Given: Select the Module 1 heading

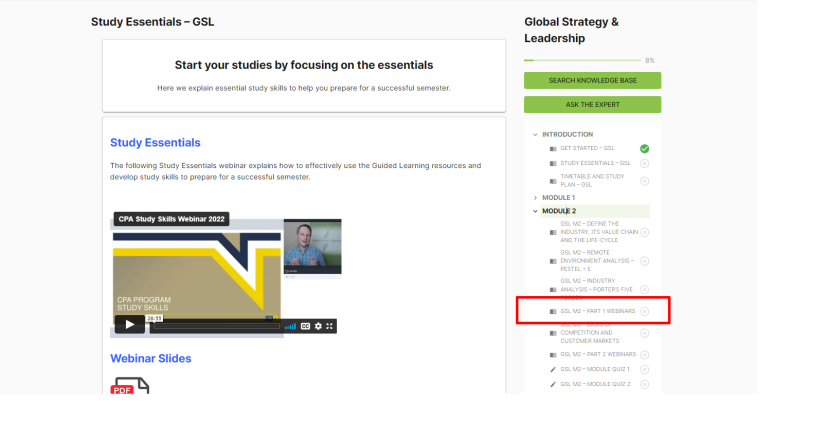Looking at the screenshot, I should (559, 198).
